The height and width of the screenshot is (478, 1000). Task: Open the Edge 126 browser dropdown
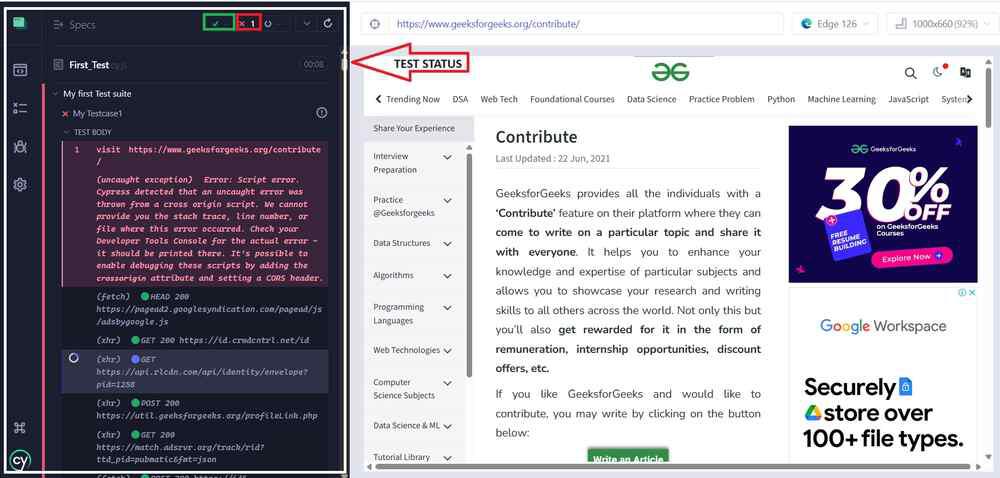[x=835, y=24]
